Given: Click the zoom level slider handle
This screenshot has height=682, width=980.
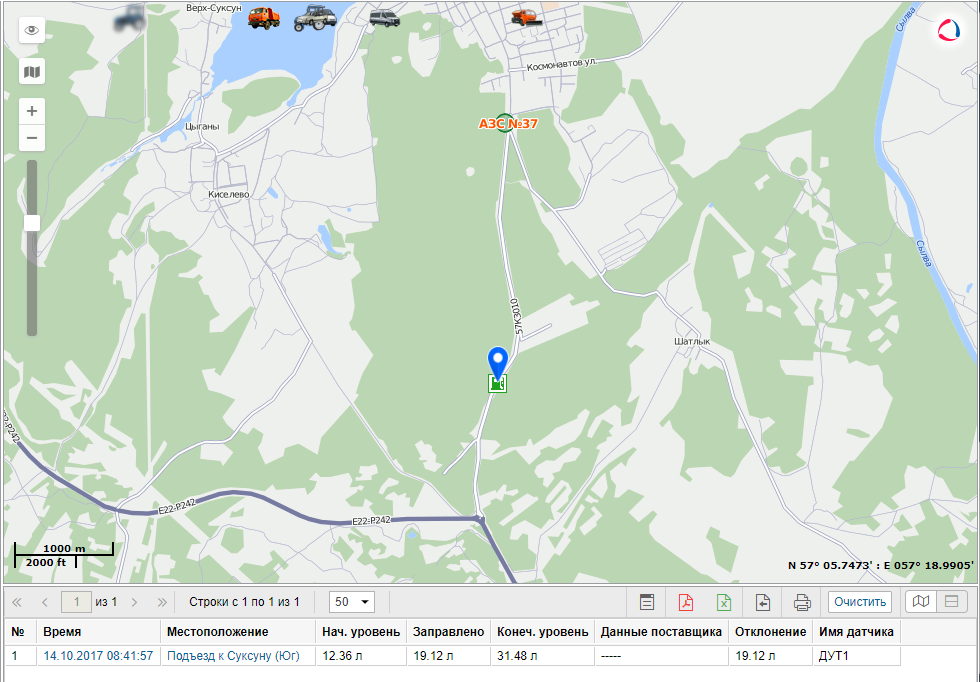Looking at the screenshot, I should 32,223.
